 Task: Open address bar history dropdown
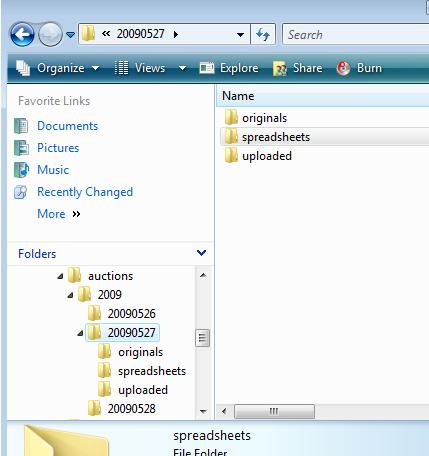pos(240,34)
